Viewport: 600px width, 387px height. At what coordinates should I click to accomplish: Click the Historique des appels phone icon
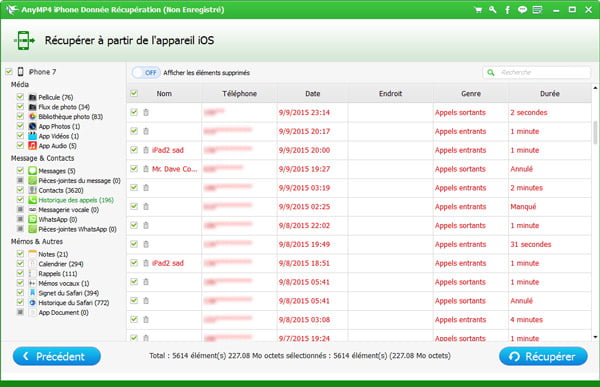[33, 200]
